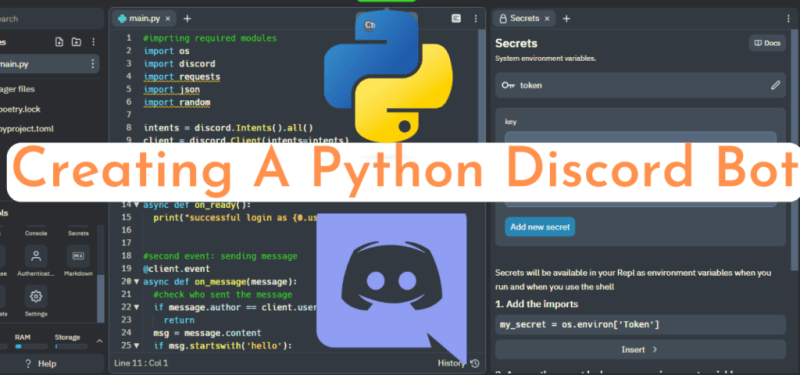Open the Settings gear tool

[36, 296]
